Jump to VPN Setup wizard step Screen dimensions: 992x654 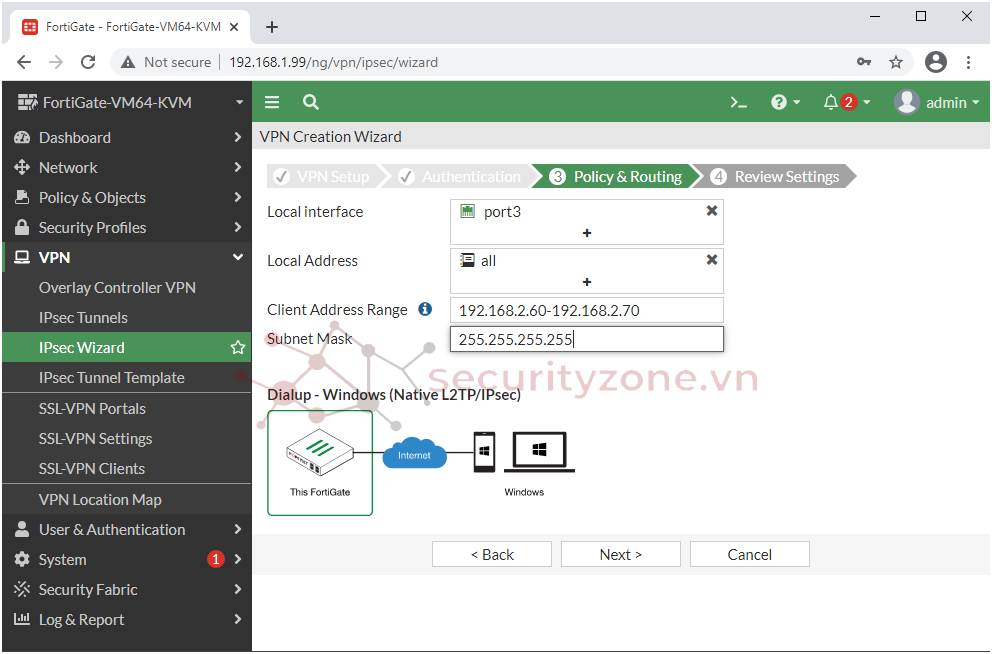(322, 177)
